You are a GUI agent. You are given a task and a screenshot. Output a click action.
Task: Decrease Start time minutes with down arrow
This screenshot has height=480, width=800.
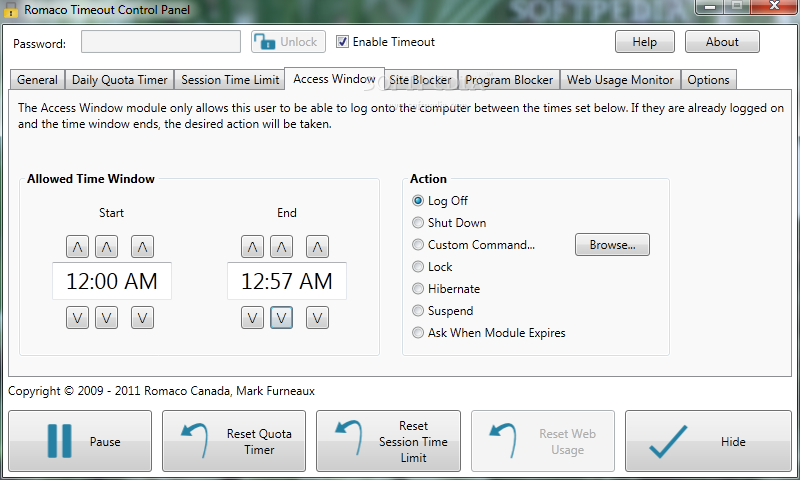106,318
